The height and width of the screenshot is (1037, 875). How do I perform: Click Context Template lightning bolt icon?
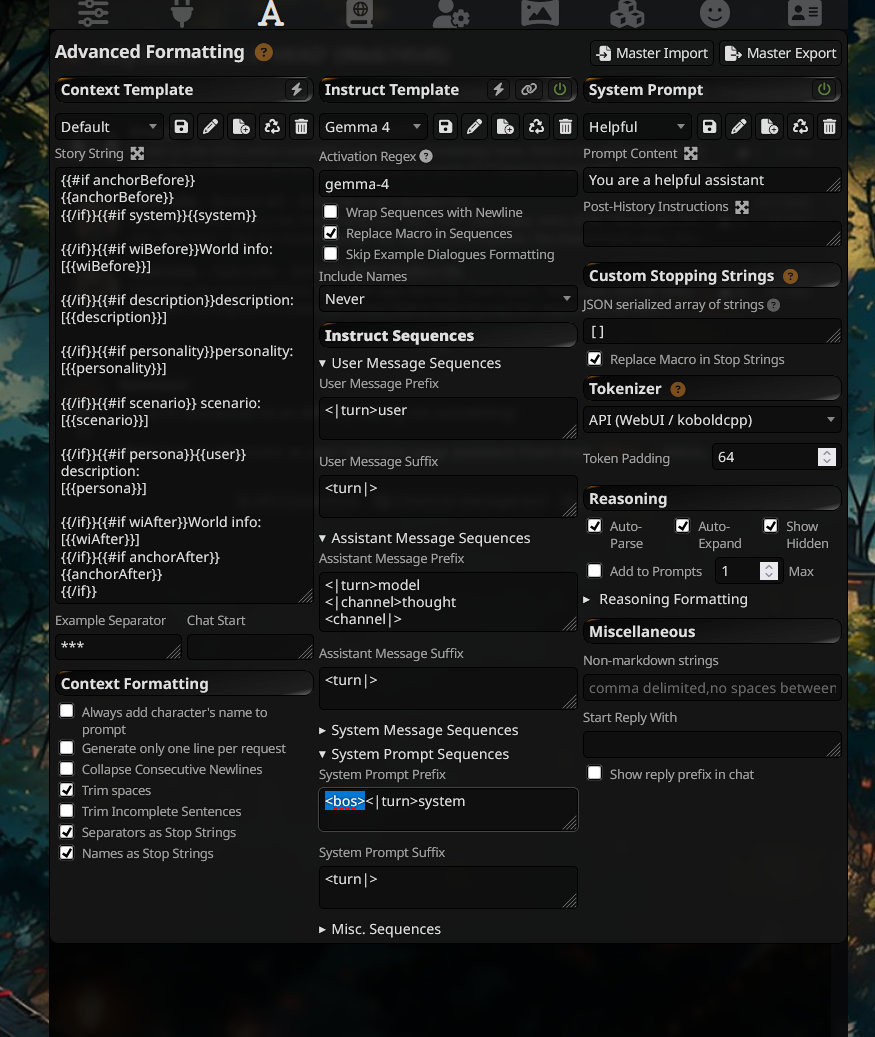pos(297,89)
